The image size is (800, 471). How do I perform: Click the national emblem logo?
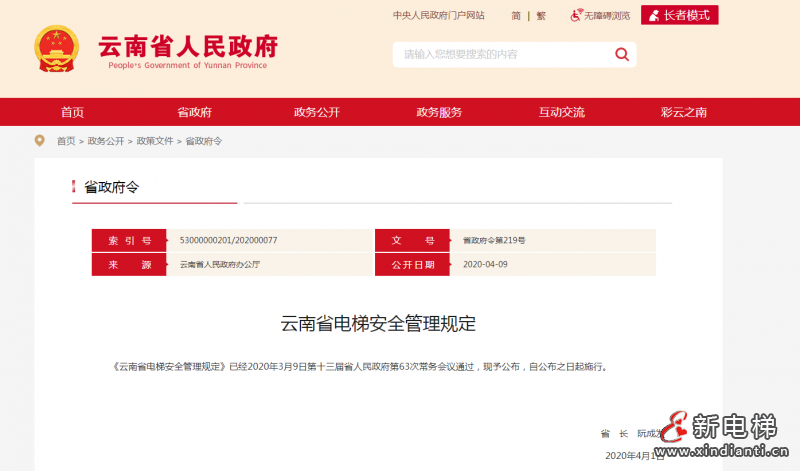pos(57,48)
